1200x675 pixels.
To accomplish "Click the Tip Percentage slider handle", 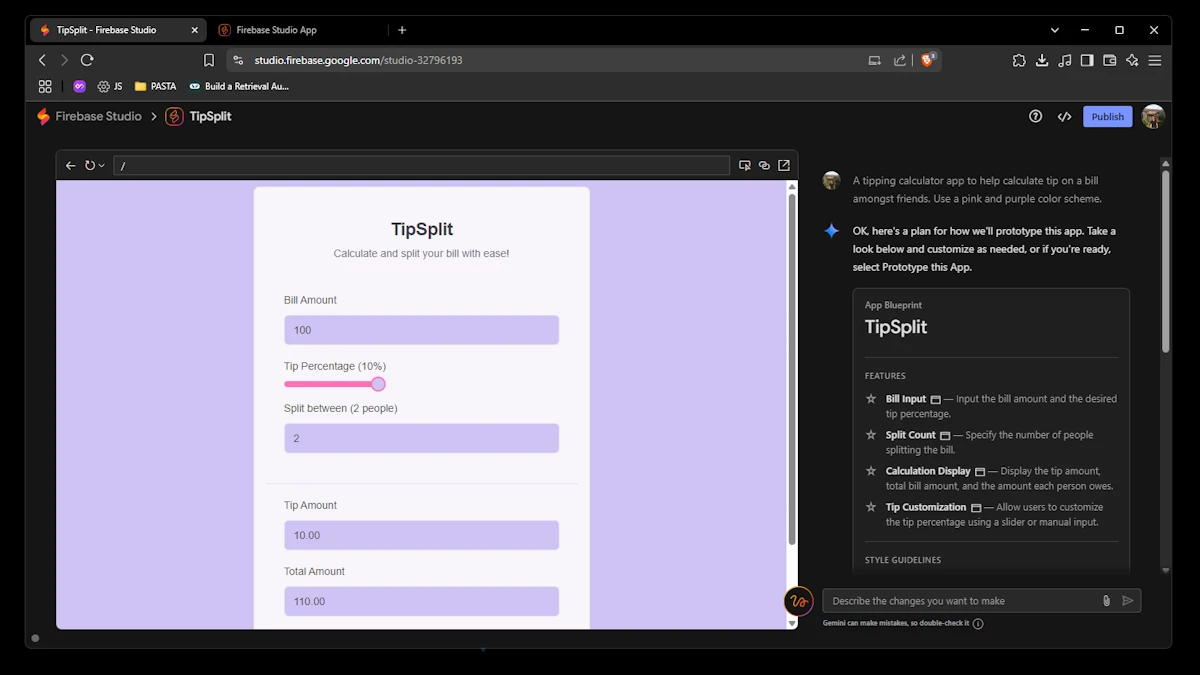I will click(x=378, y=384).
